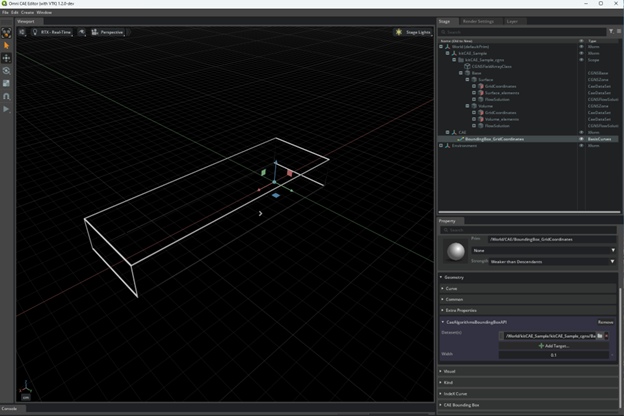This screenshot has height=416, width=624.
Task: Click kitCAE_Sample_cgns folder icon in tree
Action: pyautogui.click(x=461, y=60)
